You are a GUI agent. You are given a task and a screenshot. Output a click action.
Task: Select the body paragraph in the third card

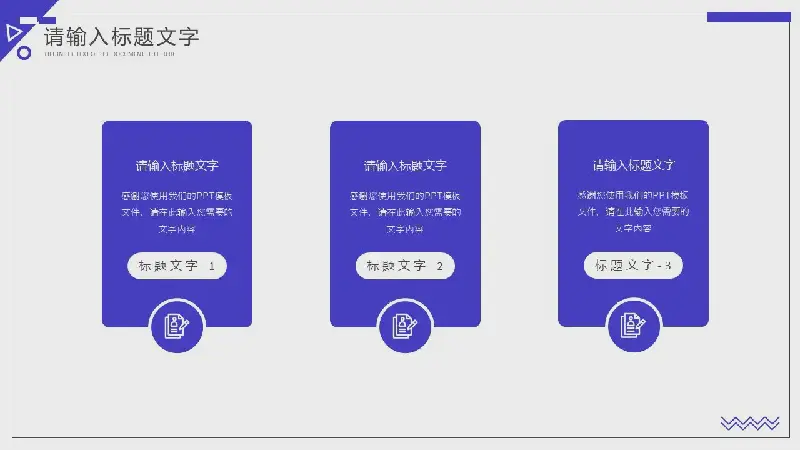click(633, 211)
